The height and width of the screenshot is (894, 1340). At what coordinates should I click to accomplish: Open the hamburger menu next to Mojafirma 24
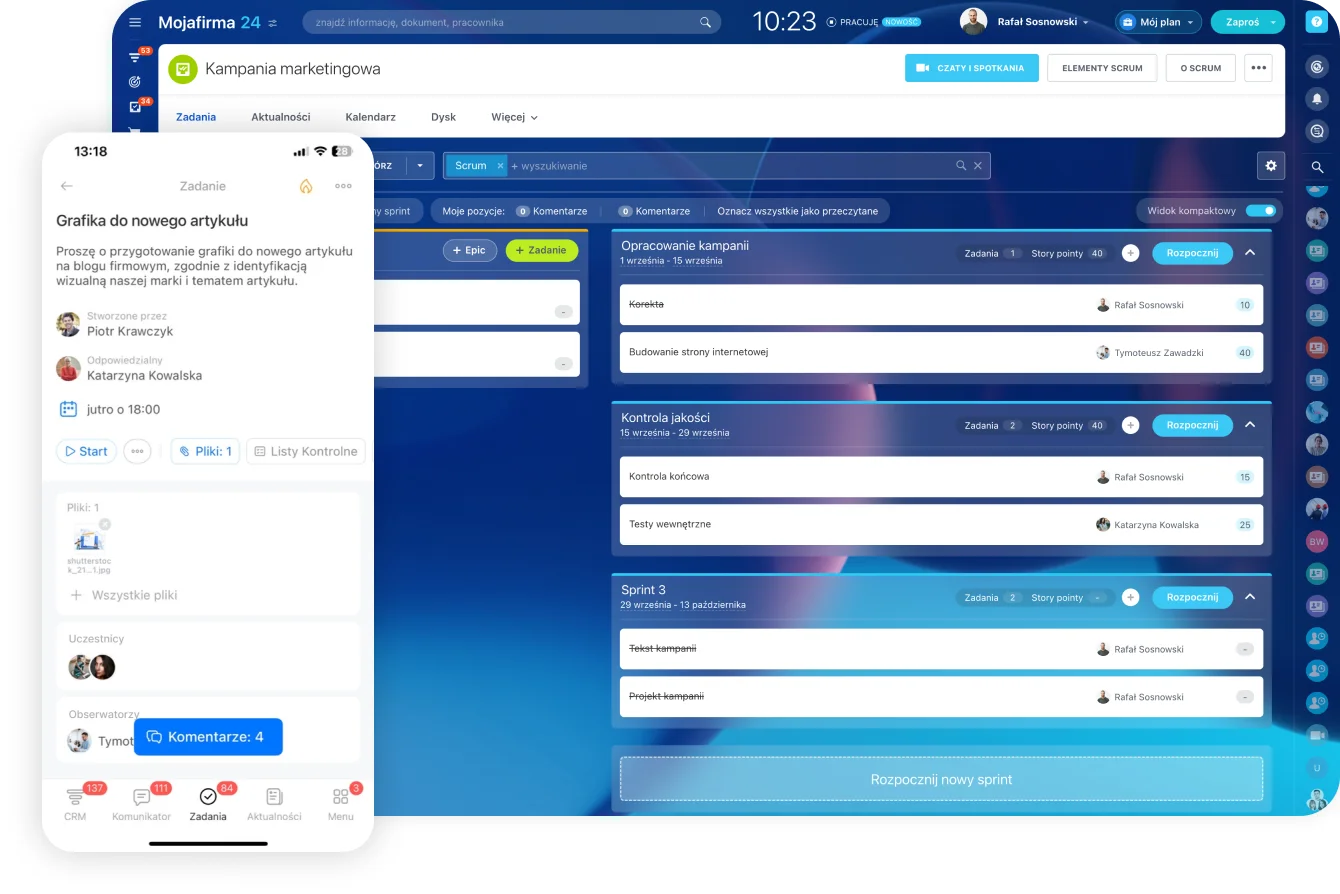point(135,22)
